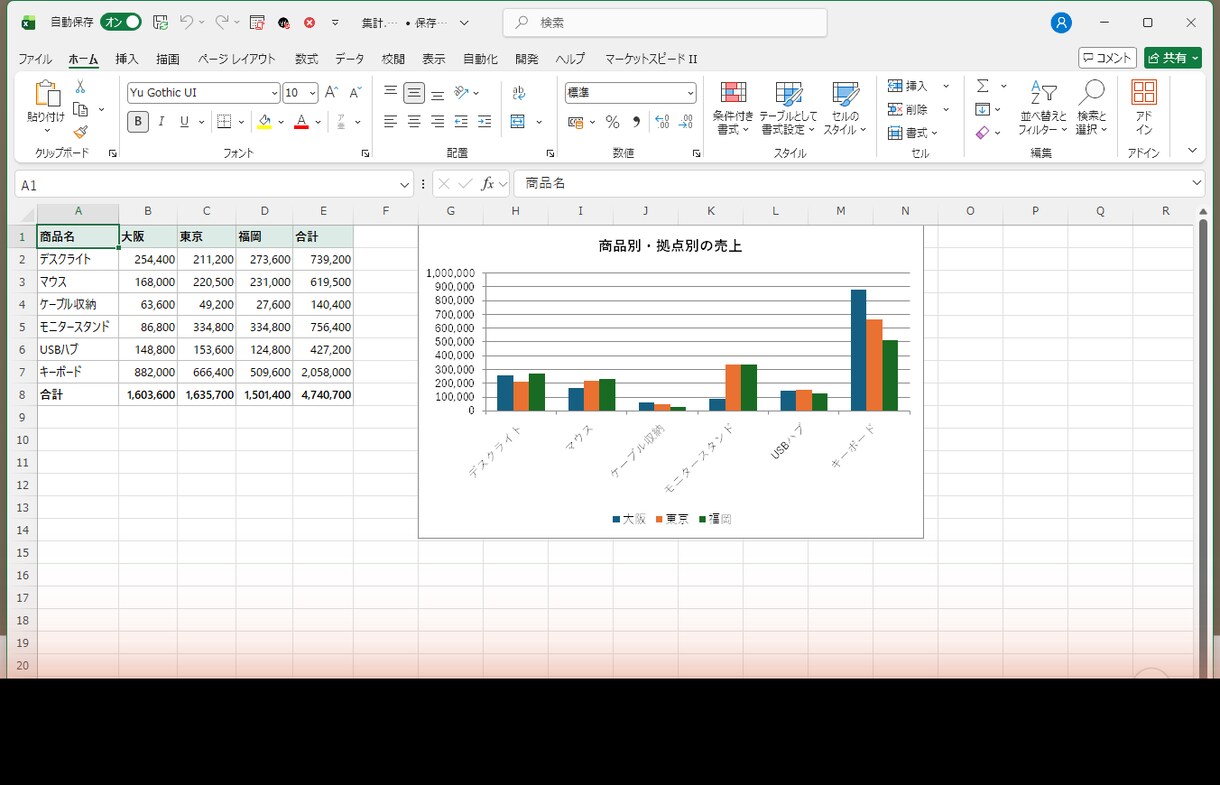Image resolution: width=1220 pixels, height=785 pixels.
Task: Click the Increase Decimal icon
Action: click(x=662, y=122)
